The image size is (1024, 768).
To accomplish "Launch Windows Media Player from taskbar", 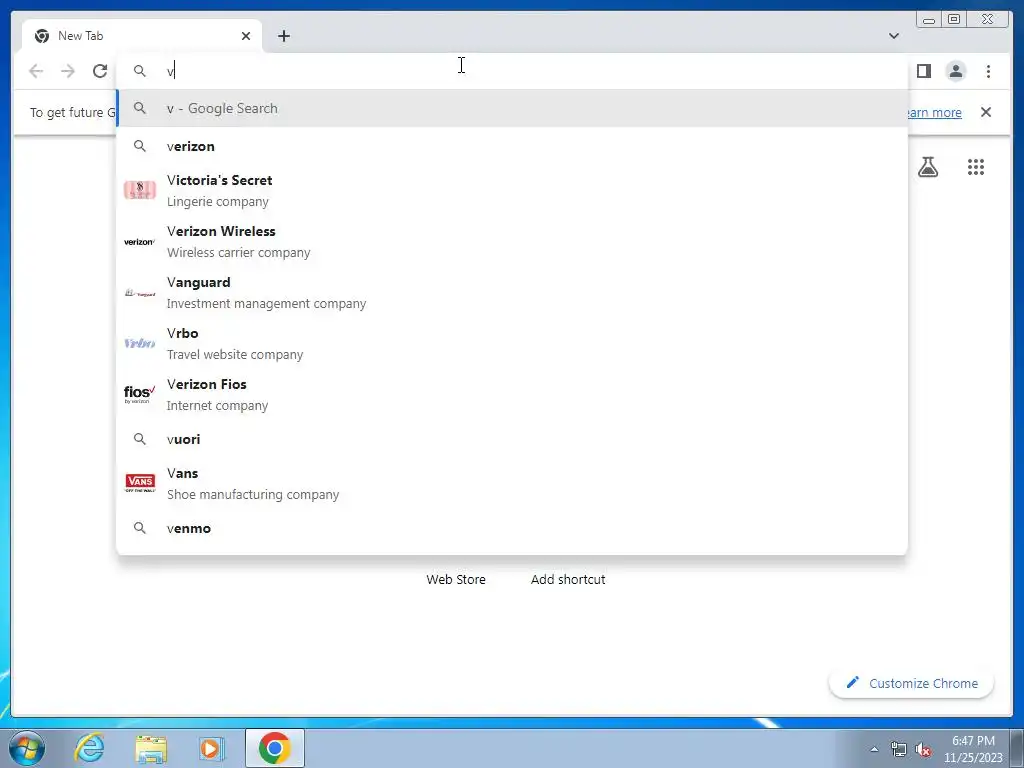I will click(211, 748).
